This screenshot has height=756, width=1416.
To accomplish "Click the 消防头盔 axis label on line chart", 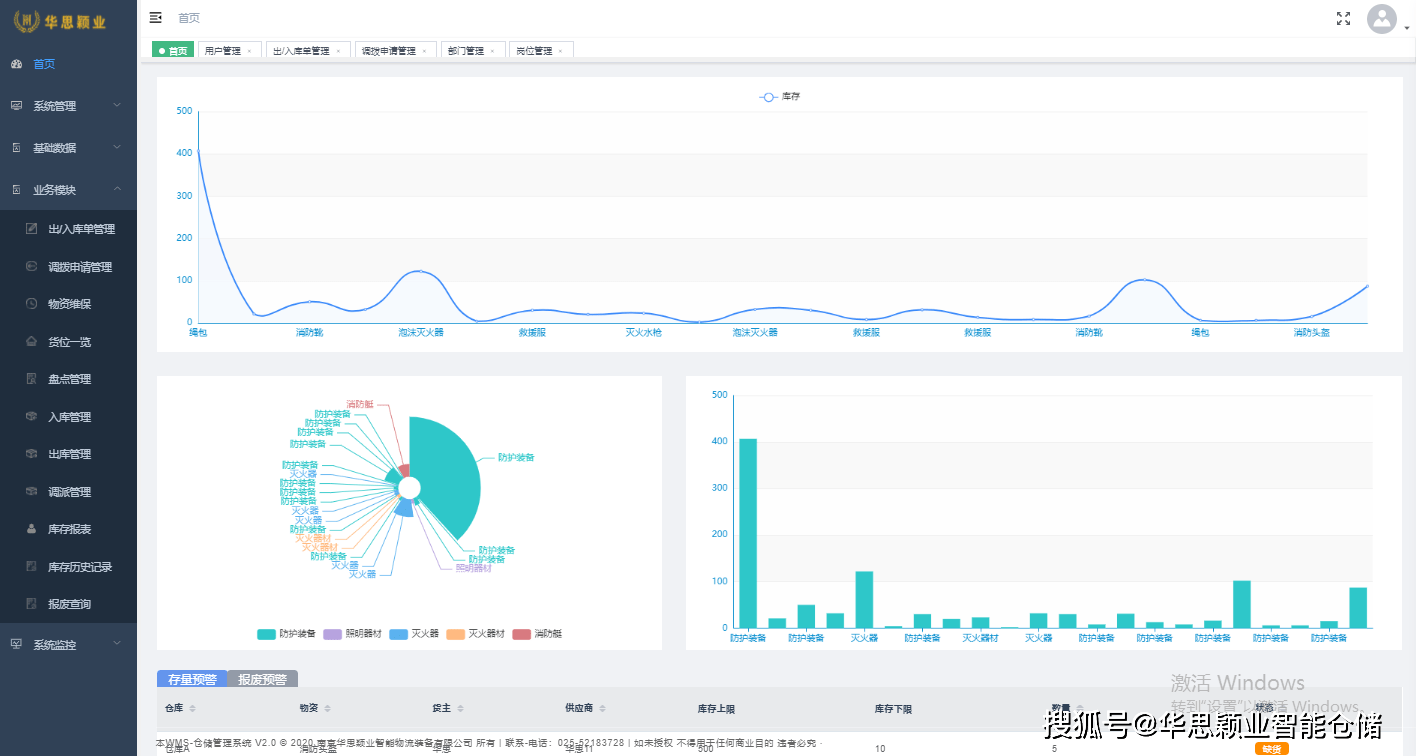I will click(x=1311, y=332).
